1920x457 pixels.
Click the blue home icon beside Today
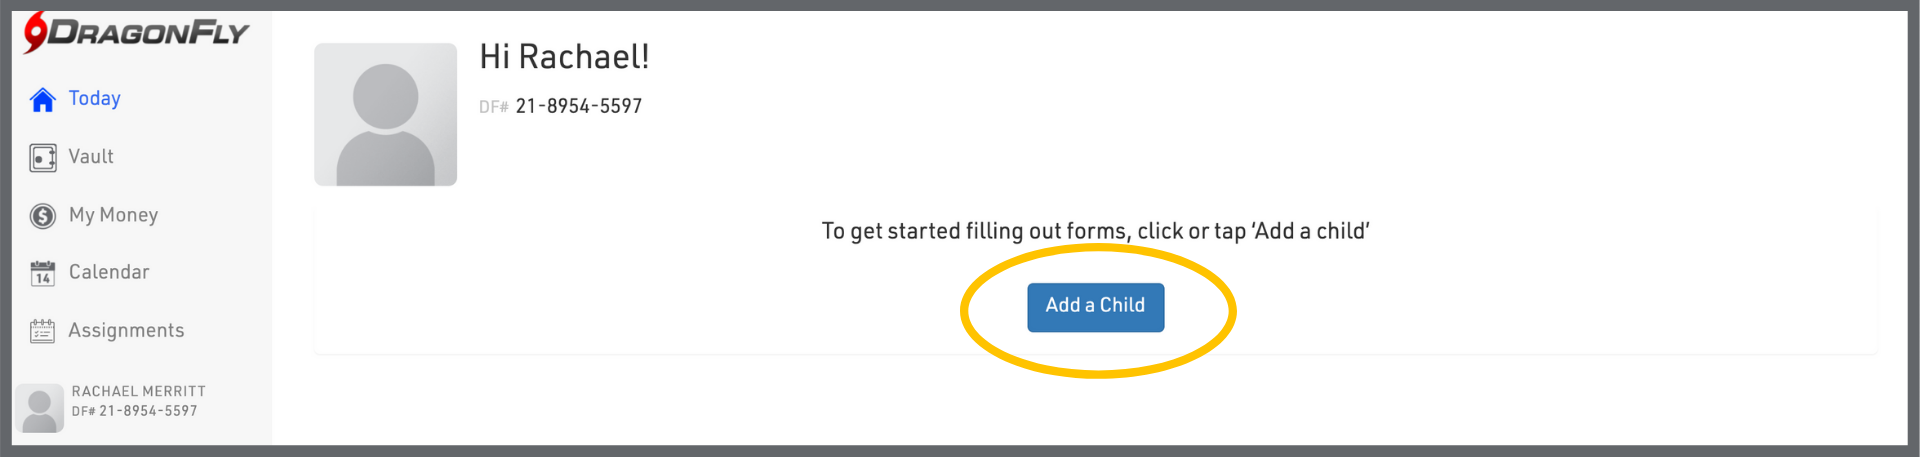coord(43,100)
